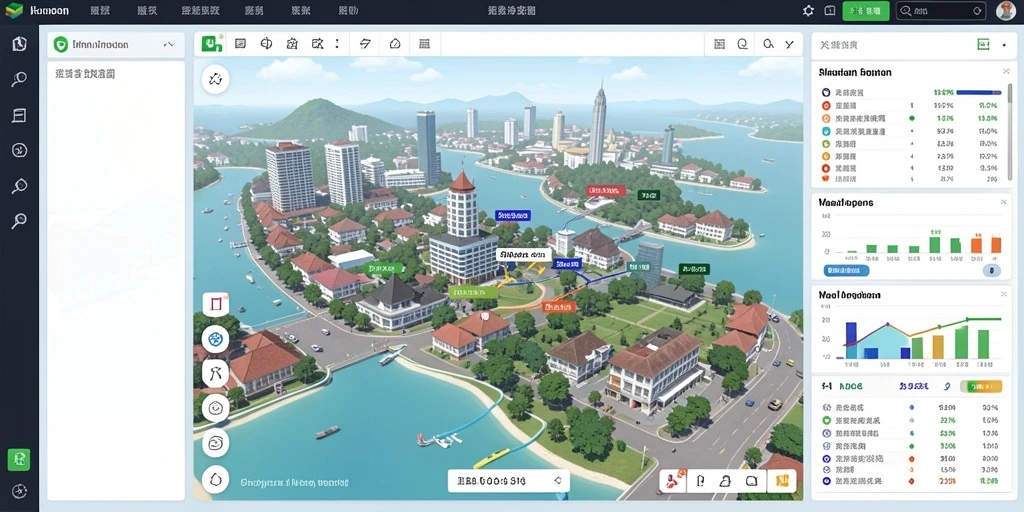Image resolution: width=1024 pixels, height=512 pixels.
Task: Expand the left panel header dropdown chevron
Action: (x=169, y=44)
